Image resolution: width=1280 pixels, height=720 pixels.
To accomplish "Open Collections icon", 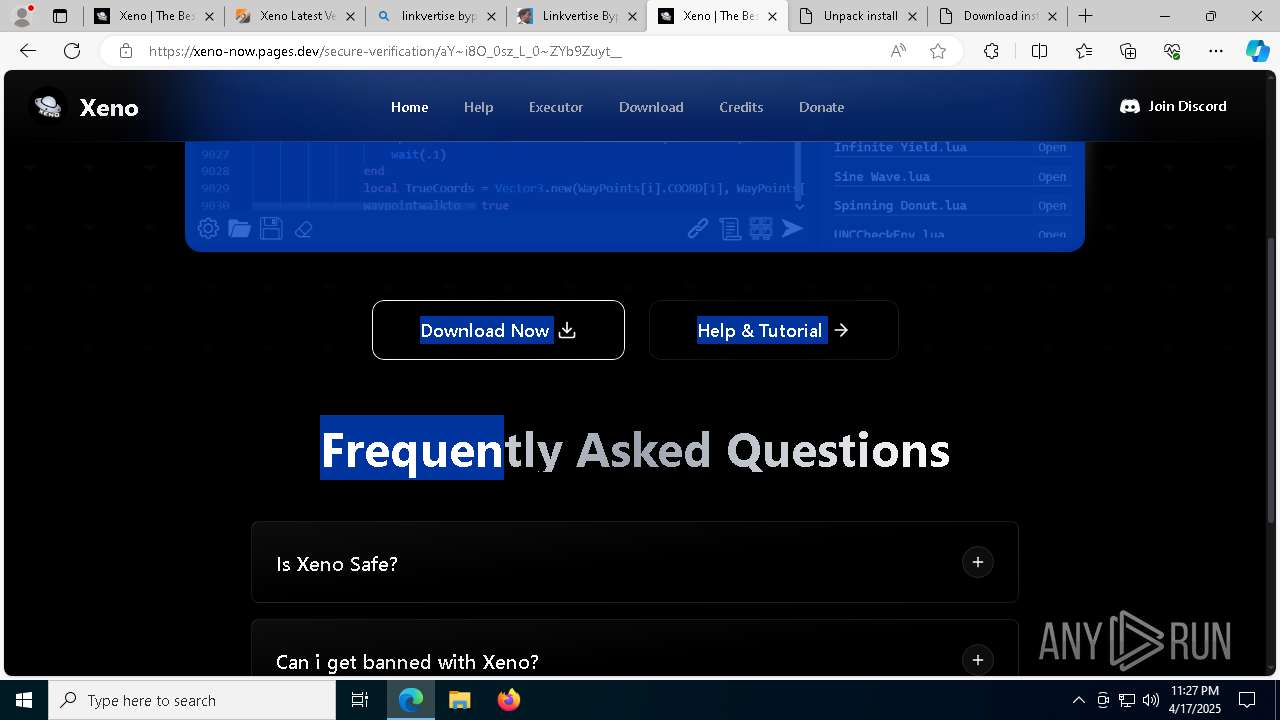I will click(1128, 51).
